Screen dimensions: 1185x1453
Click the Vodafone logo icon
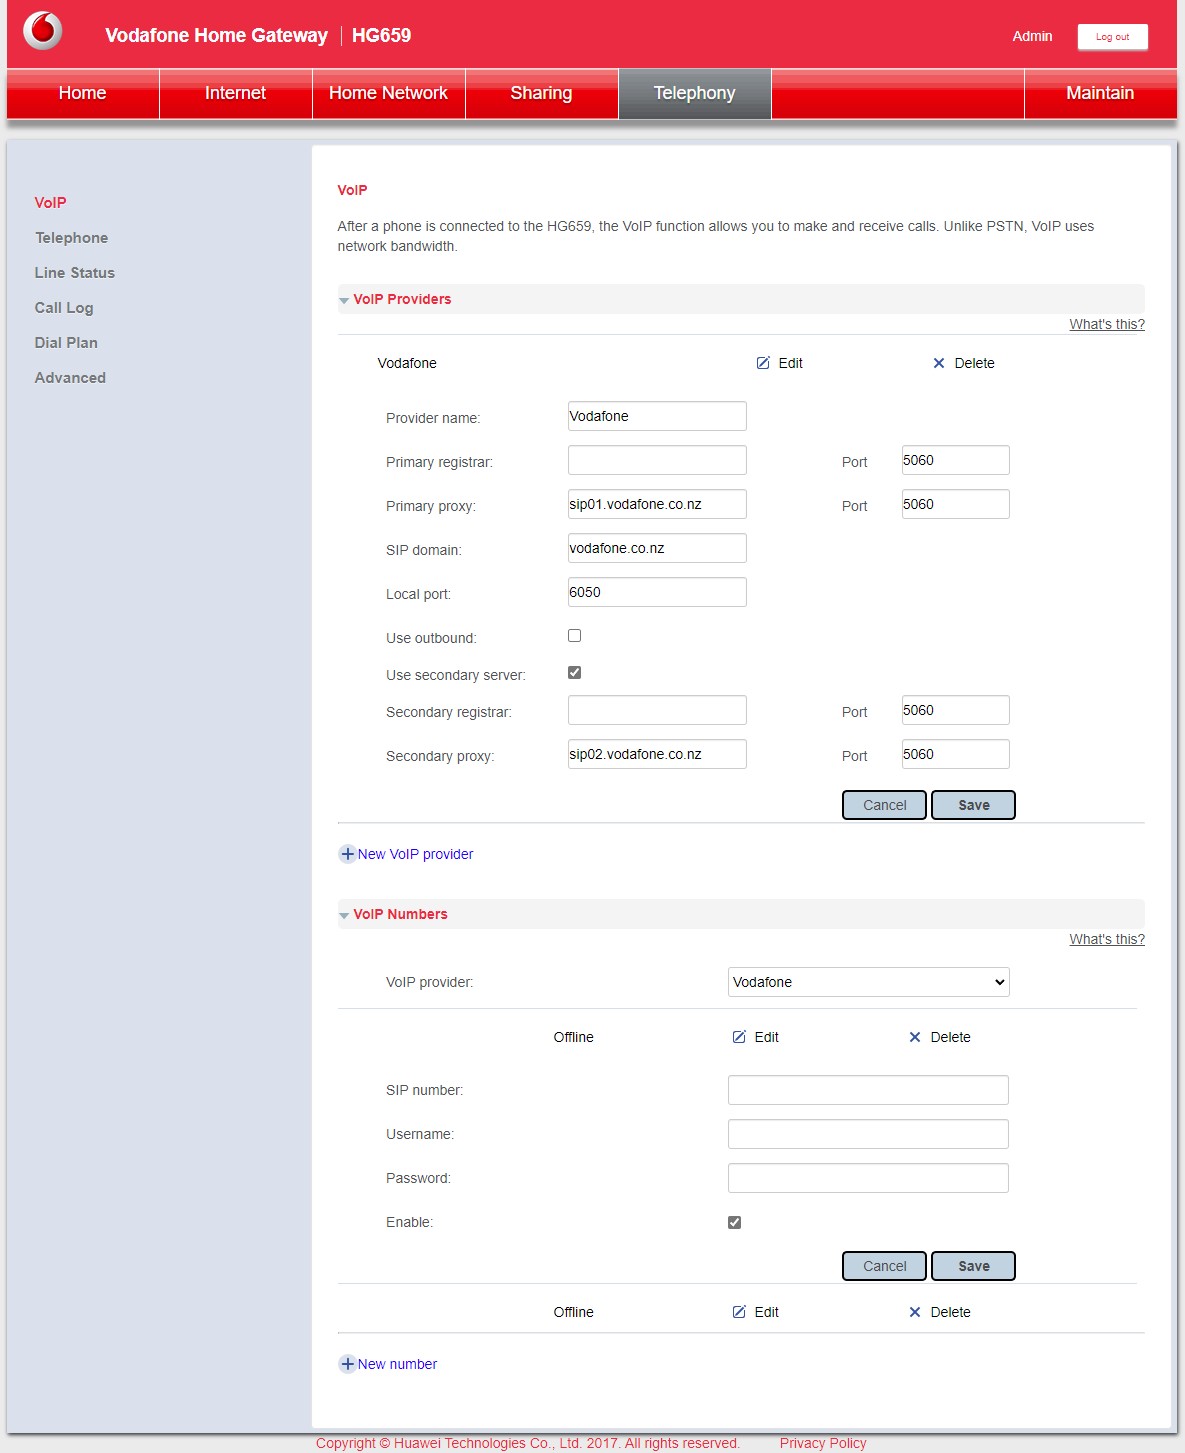(43, 31)
